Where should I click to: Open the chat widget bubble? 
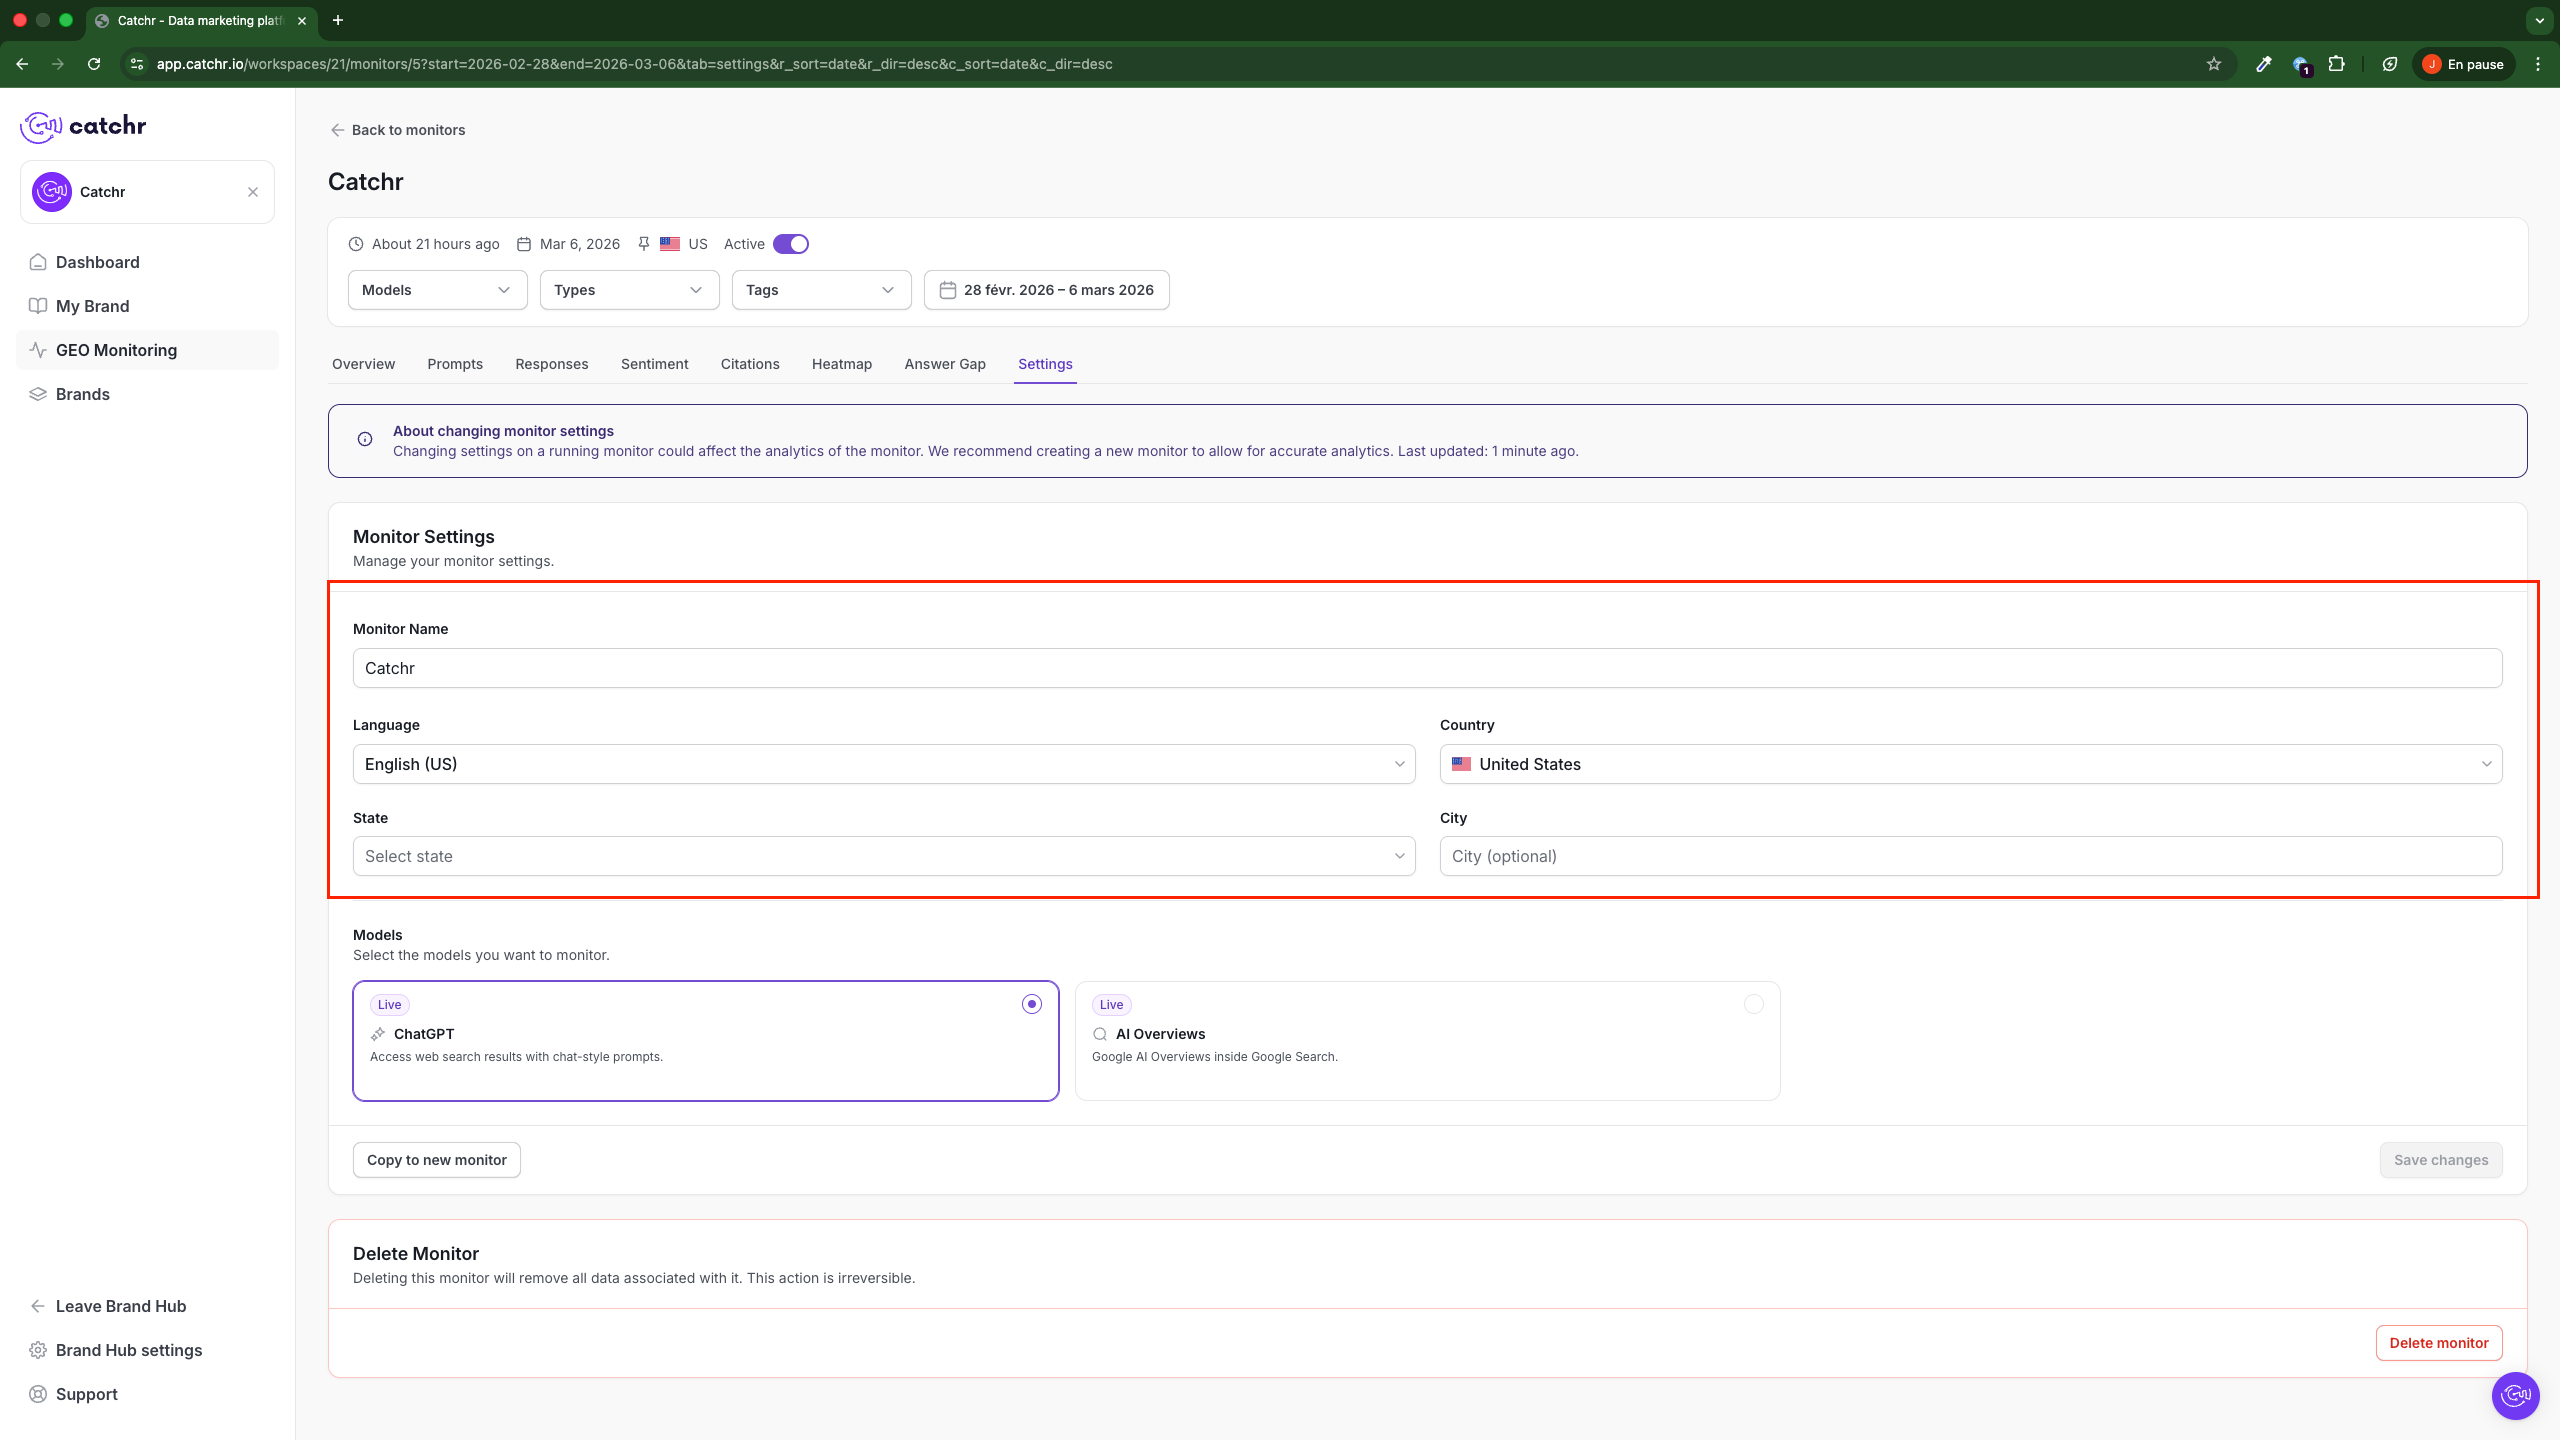(x=2515, y=1395)
